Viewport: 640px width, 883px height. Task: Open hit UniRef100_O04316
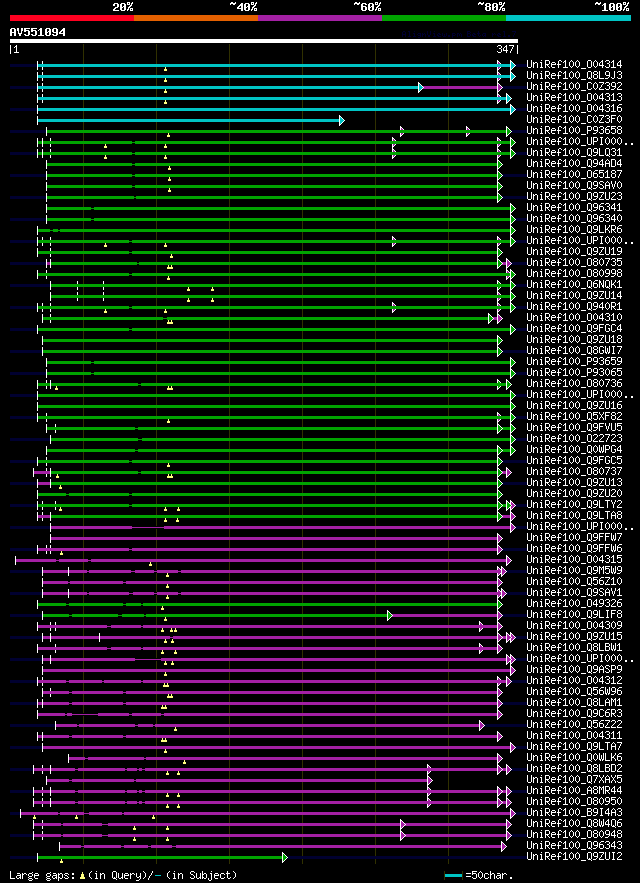574,109
